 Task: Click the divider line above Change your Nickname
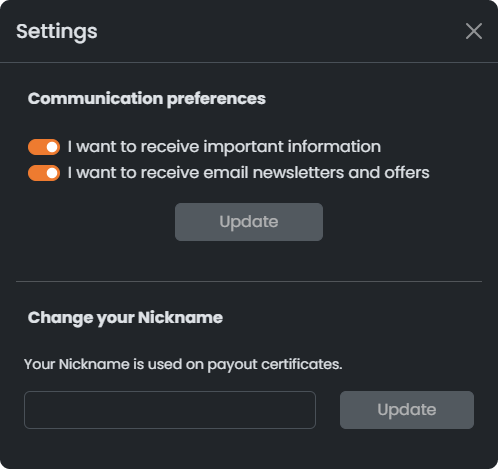pyautogui.click(x=249, y=281)
